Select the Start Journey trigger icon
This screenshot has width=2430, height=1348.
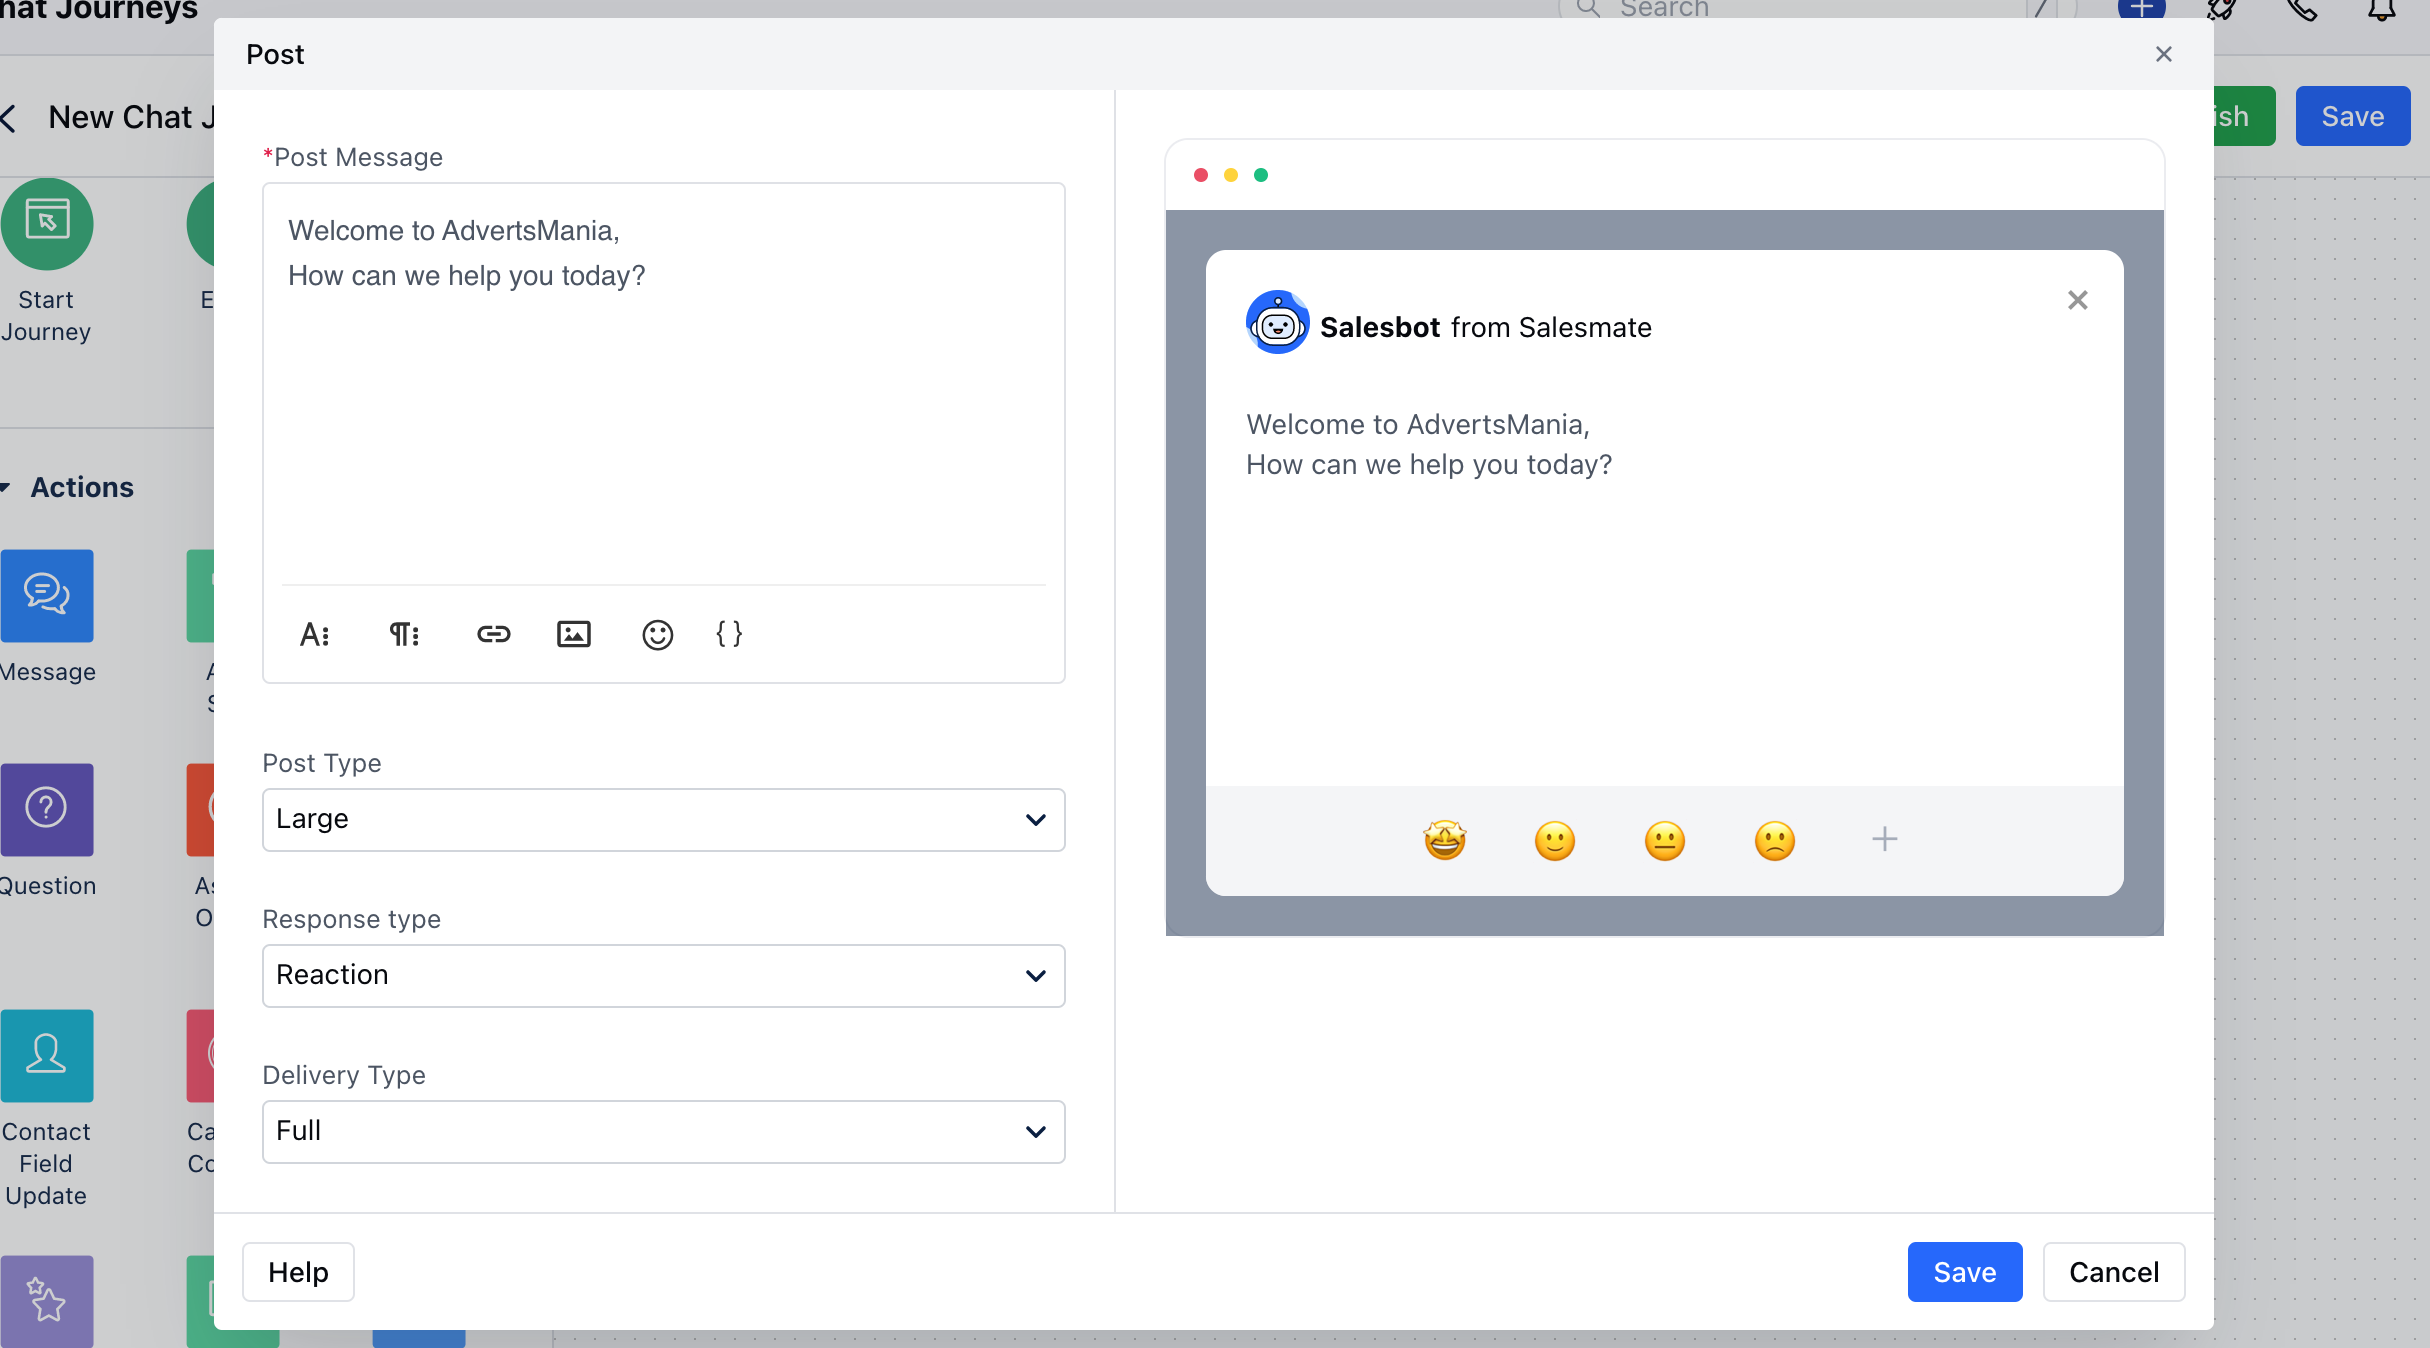tap(47, 224)
